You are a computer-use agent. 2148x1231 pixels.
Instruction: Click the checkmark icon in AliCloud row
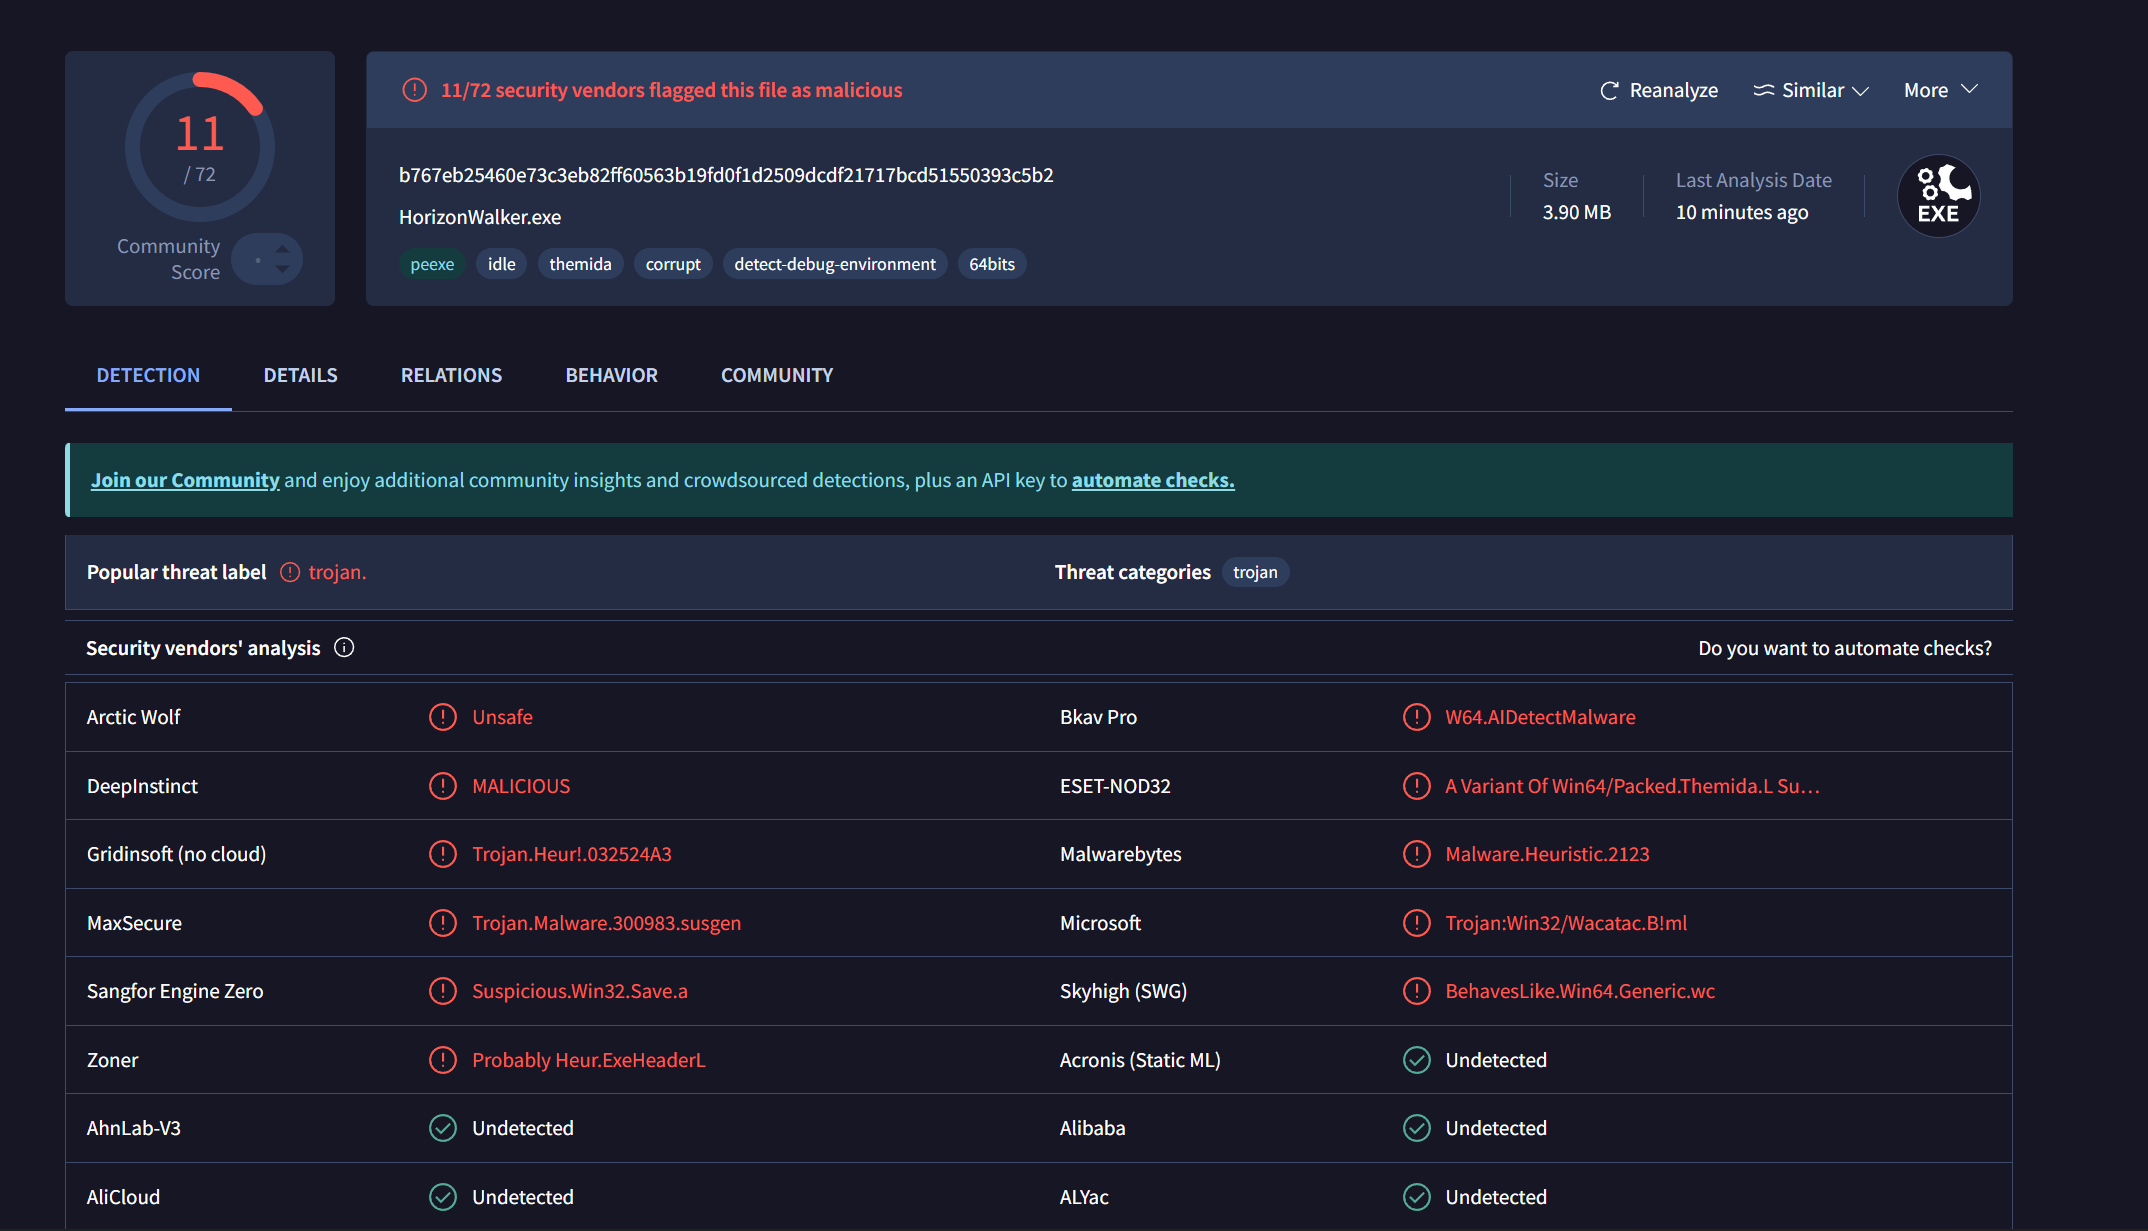pyautogui.click(x=443, y=1197)
